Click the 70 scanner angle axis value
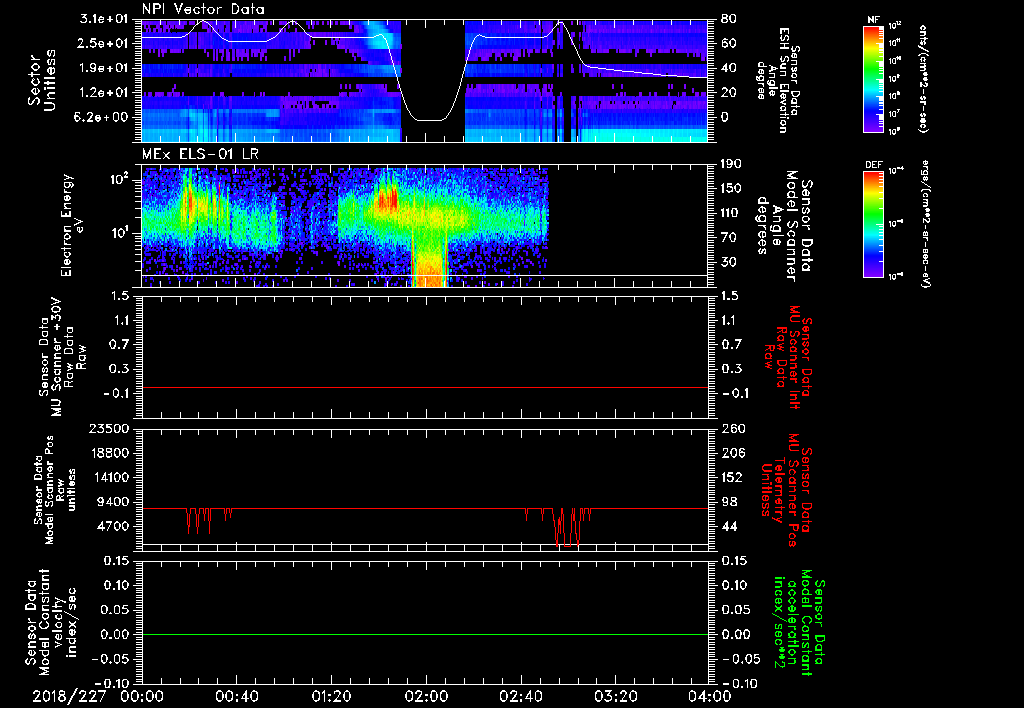The width and height of the screenshot is (1024, 708). pyautogui.click(x=728, y=238)
